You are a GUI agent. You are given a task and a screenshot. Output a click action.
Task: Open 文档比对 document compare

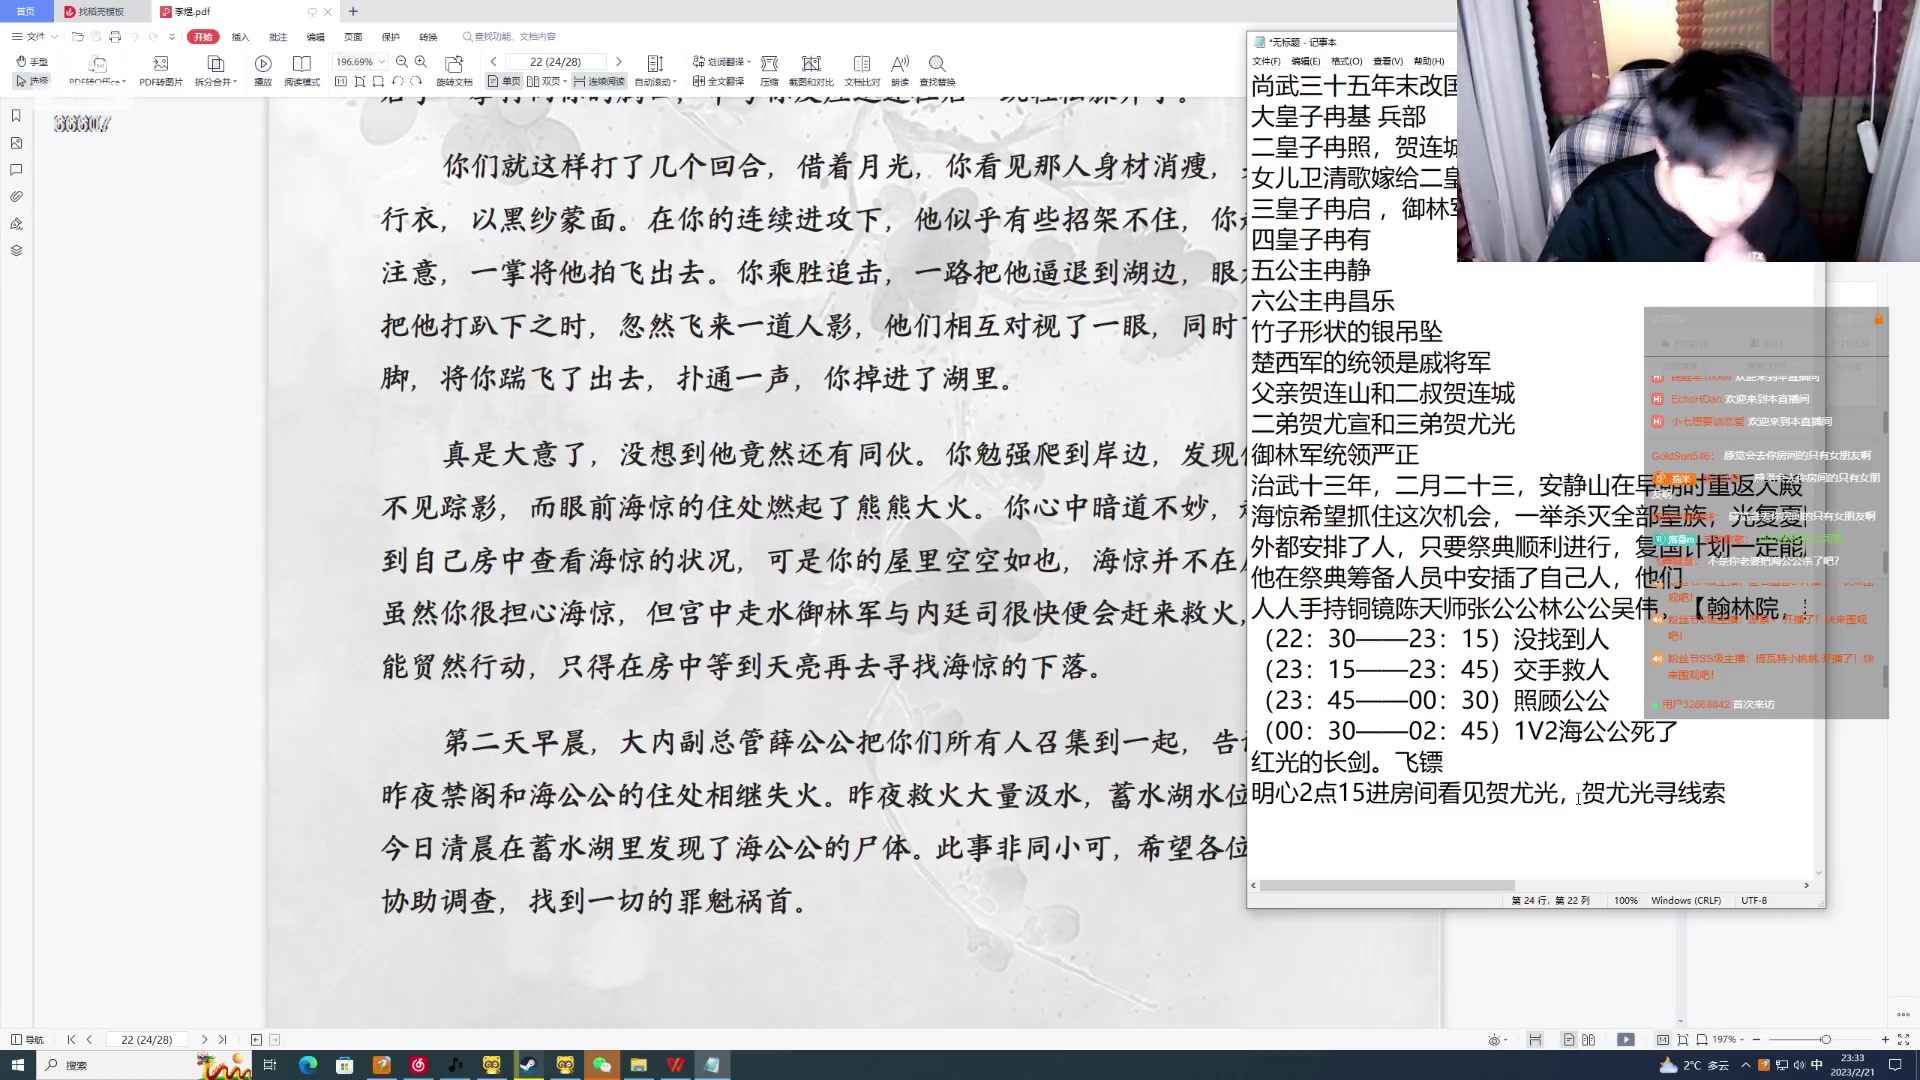[862, 71]
